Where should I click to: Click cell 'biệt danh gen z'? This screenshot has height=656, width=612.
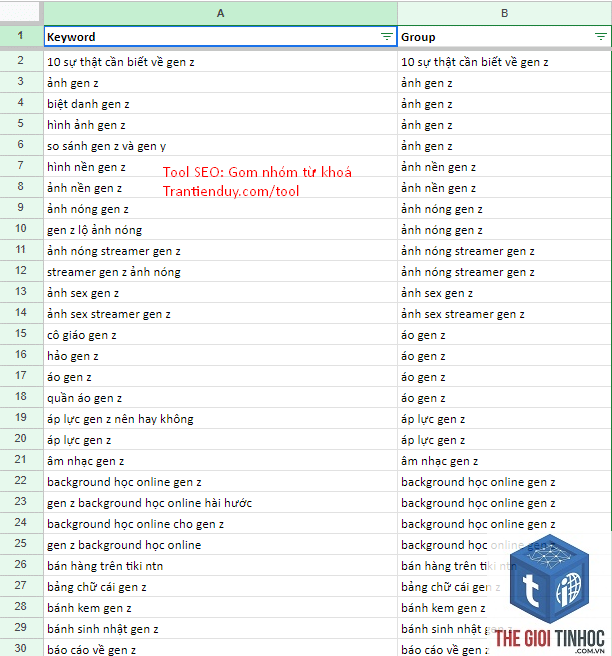point(220,103)
